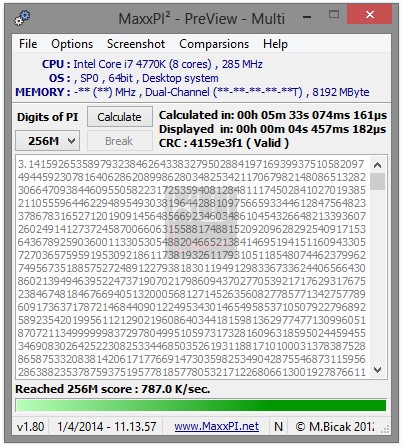This screenshot has width=403, height=447.
Task: Click inside the PI digits text area
Action: [193, 267]
